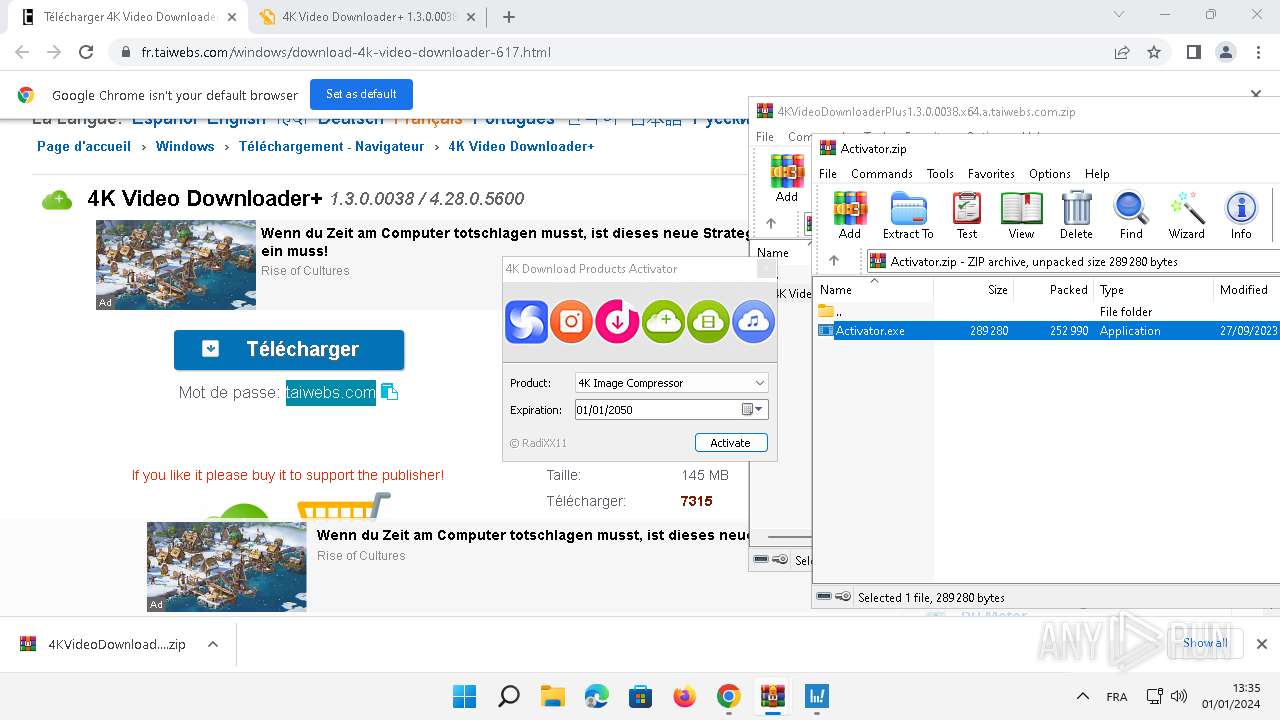Click the Find magnifier toolbar icon
The width and height of the screenshot is (1280, 720).
(x=1131, y=215)
